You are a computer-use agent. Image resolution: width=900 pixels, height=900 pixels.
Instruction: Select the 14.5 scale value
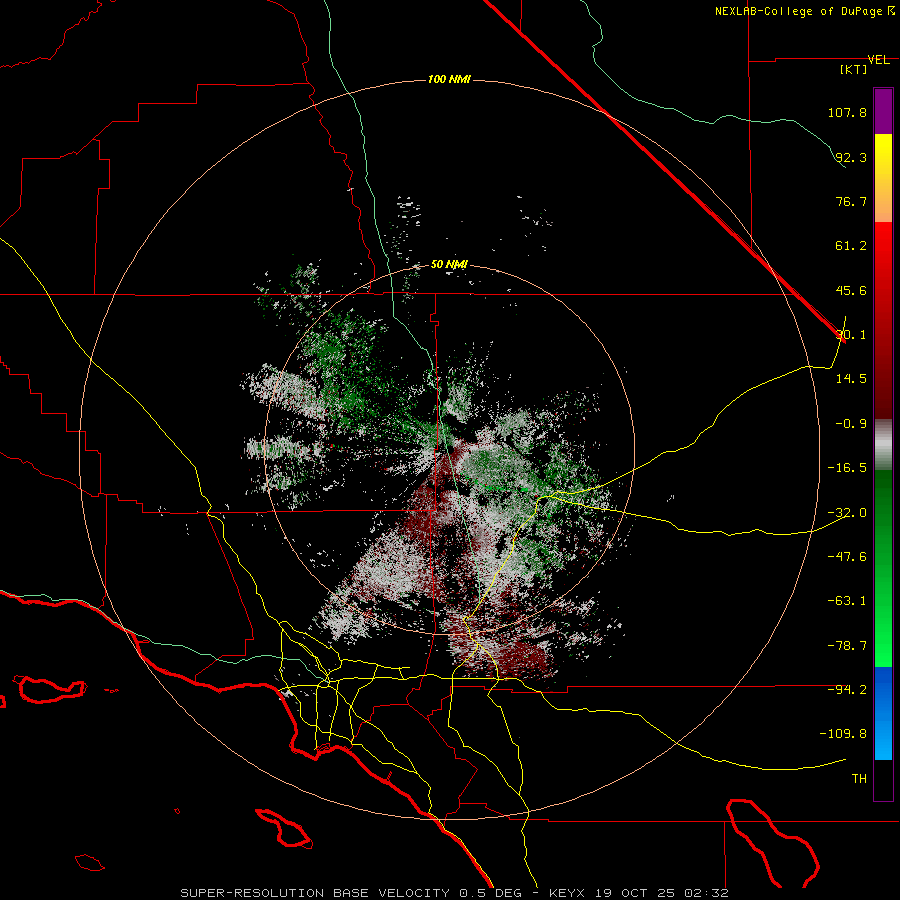851,378
